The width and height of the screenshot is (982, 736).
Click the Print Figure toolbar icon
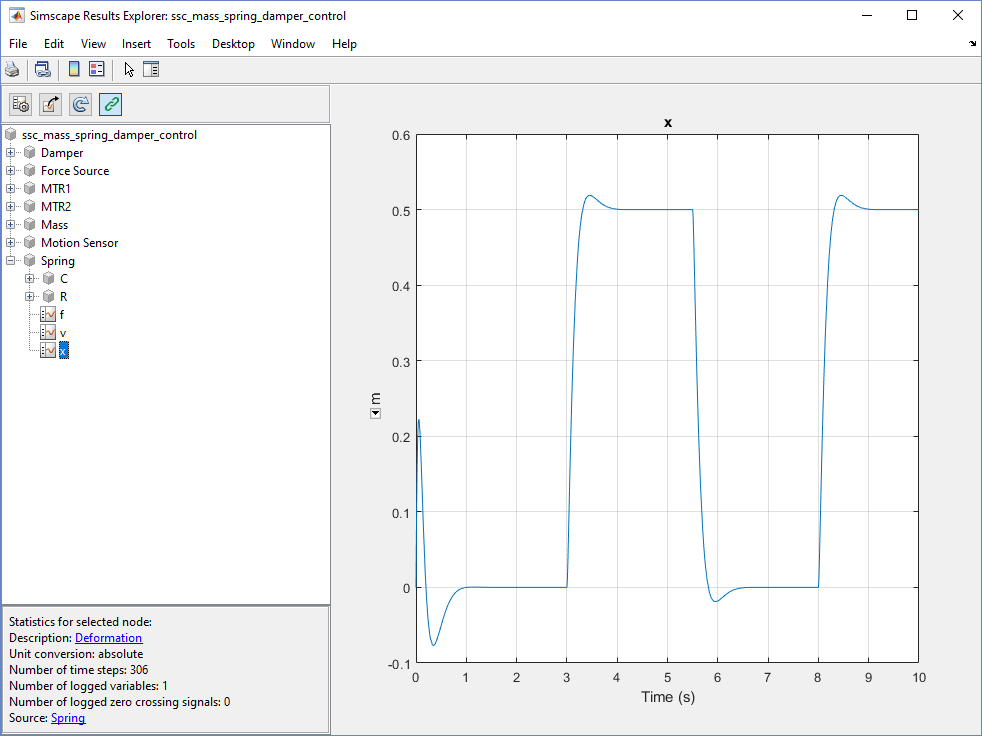click(12, 69)
